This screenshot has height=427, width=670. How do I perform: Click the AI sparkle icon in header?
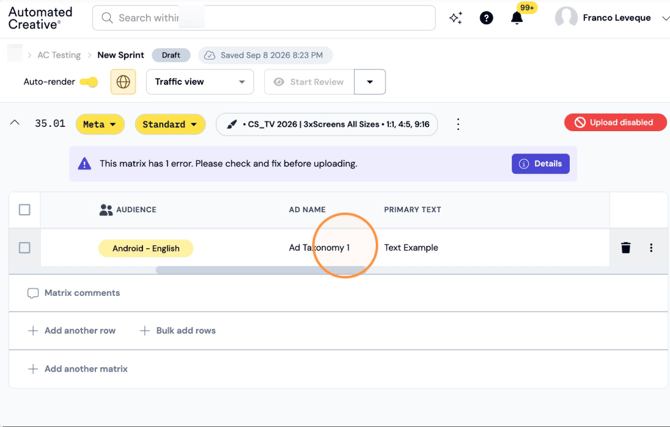pos(455,18)
